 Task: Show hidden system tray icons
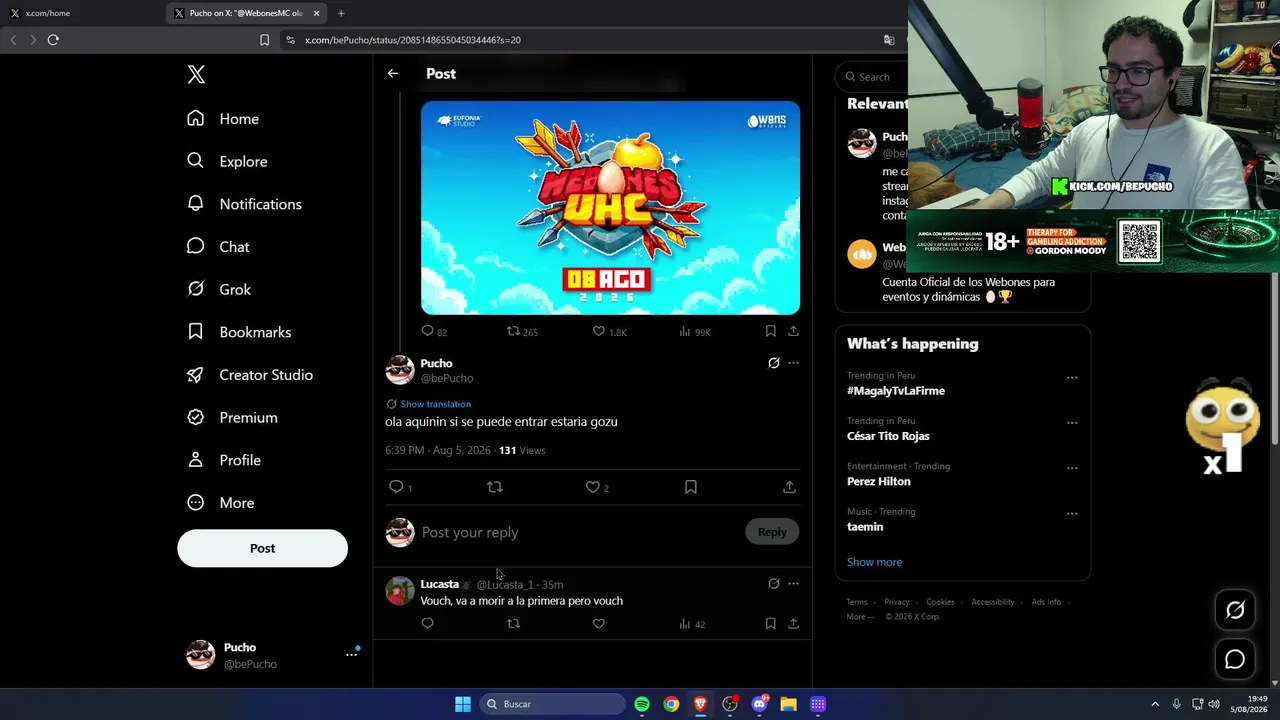coord(1155,704)
